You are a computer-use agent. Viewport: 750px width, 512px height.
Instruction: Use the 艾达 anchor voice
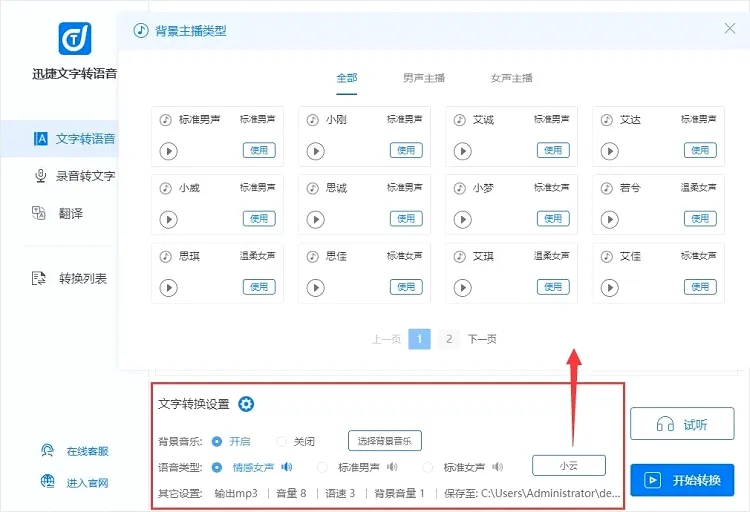coord(700,150)
